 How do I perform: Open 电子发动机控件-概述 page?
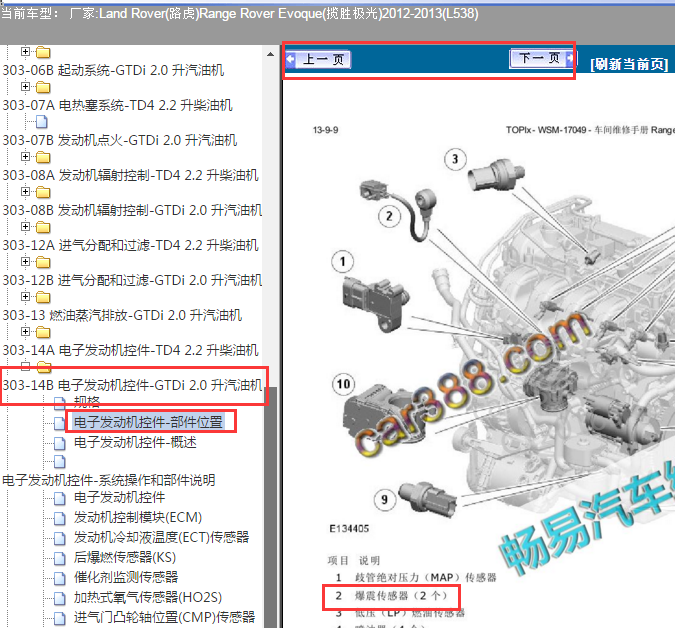135,442
